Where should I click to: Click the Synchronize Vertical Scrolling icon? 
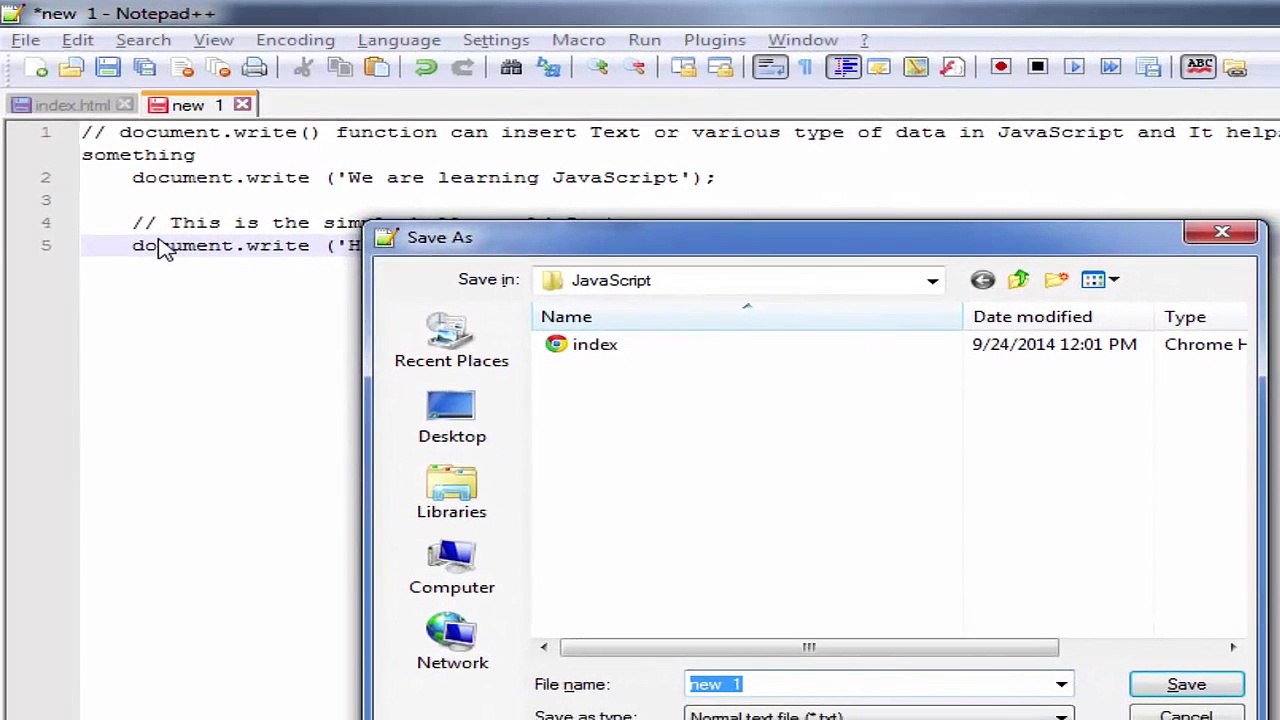point(684,67)
